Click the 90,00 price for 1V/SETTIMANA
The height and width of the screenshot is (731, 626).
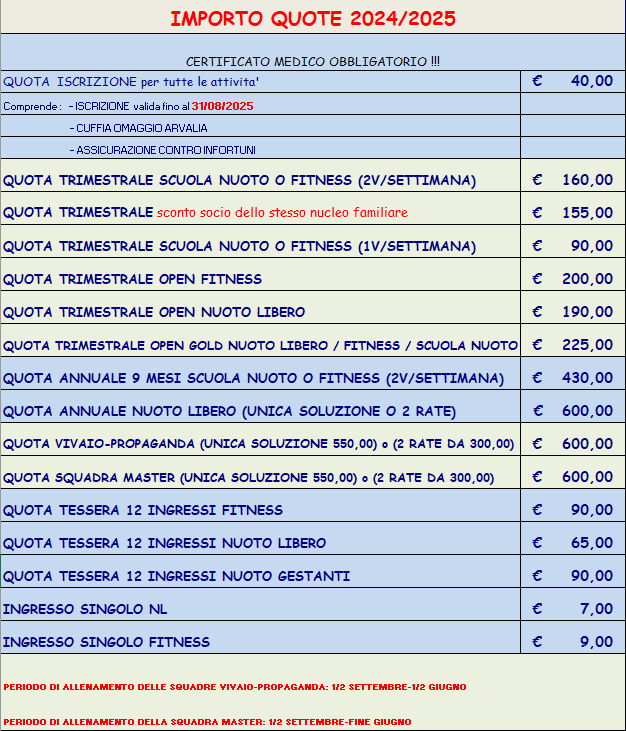(573, 241)
